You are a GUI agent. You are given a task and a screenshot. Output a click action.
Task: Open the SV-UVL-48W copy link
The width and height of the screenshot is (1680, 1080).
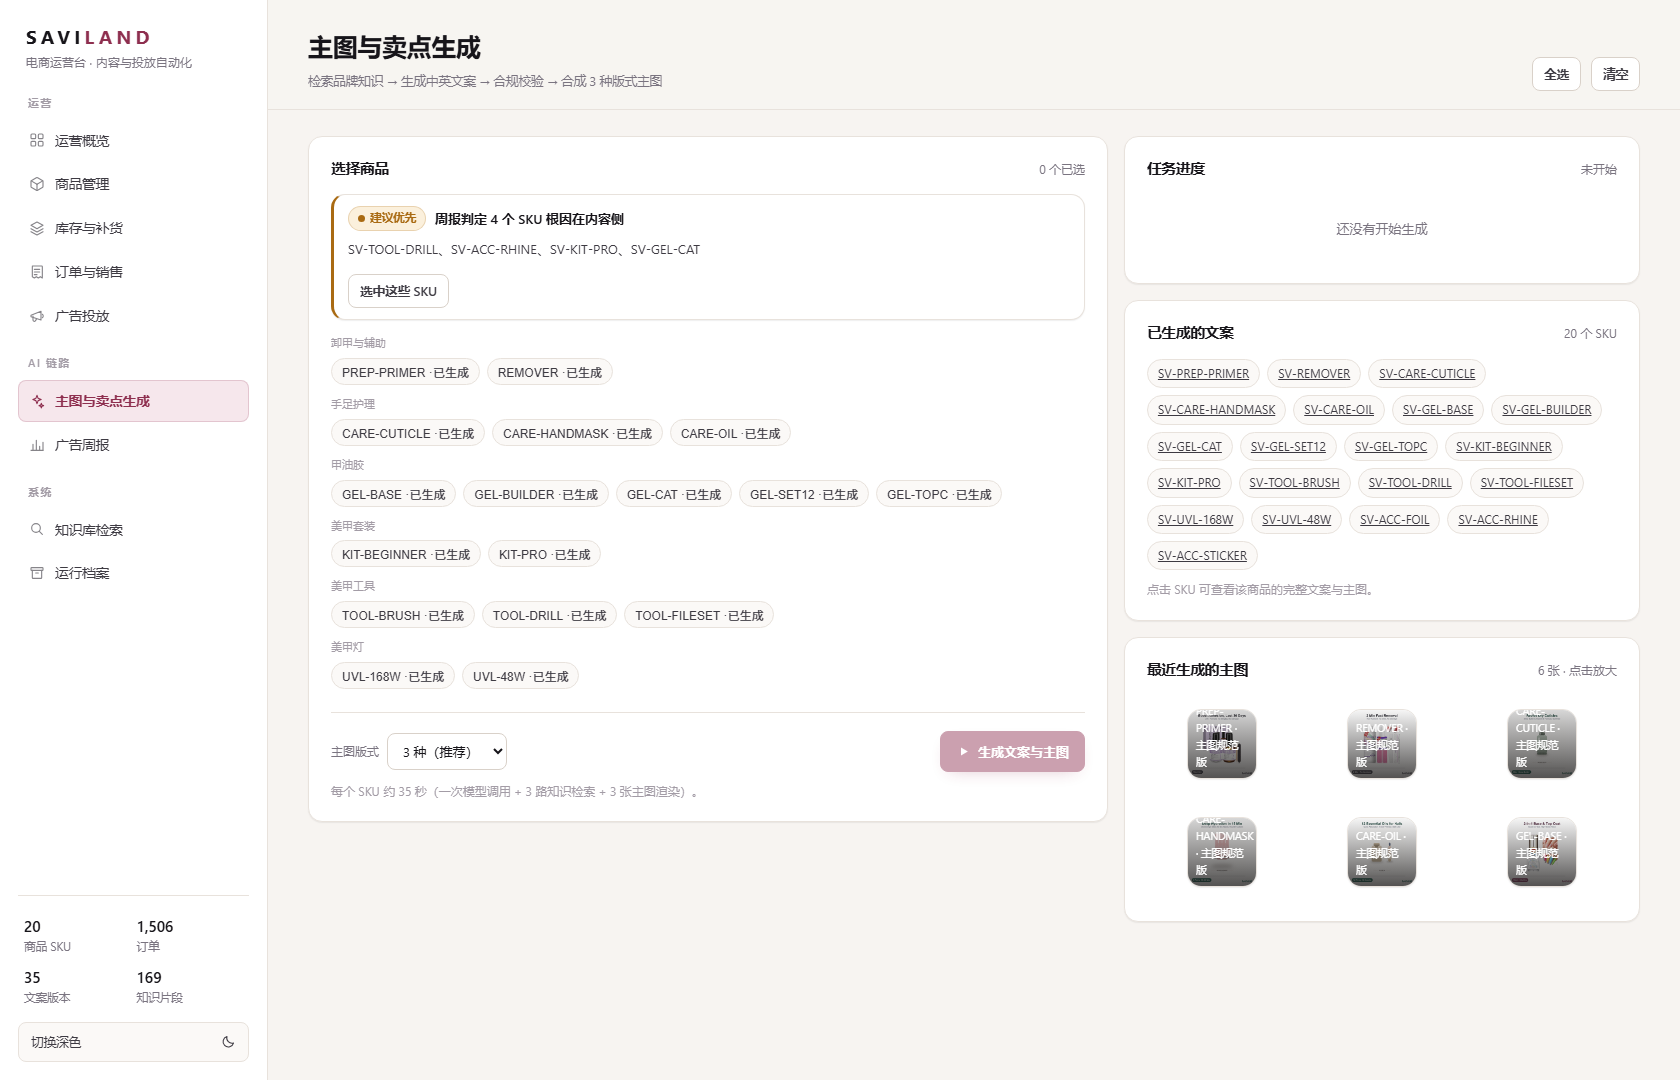(1296, 520)
